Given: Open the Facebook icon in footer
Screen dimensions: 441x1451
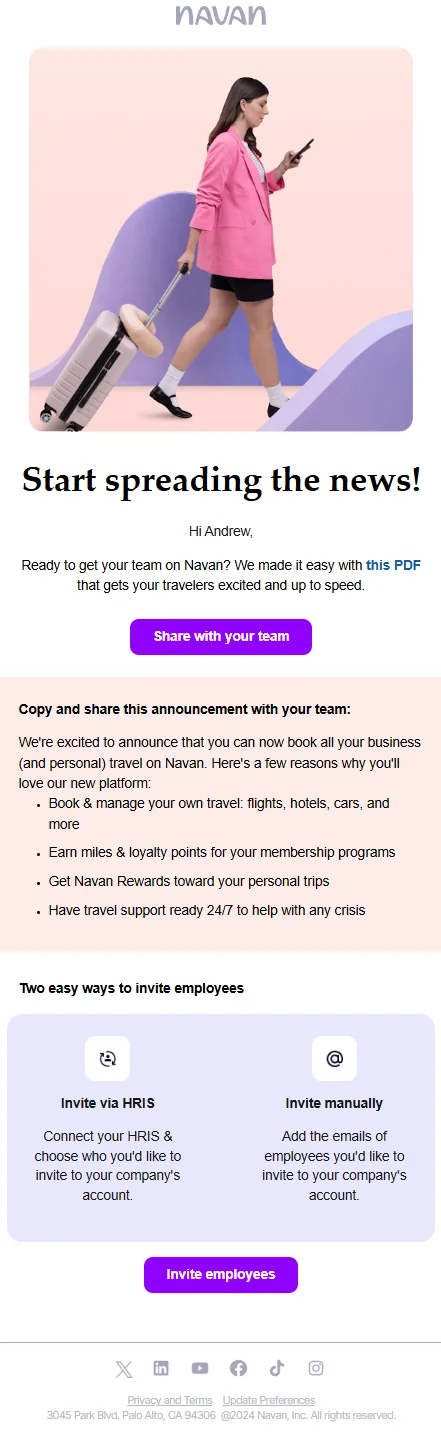Looking at the screenshot, I should pos(238,1368).
